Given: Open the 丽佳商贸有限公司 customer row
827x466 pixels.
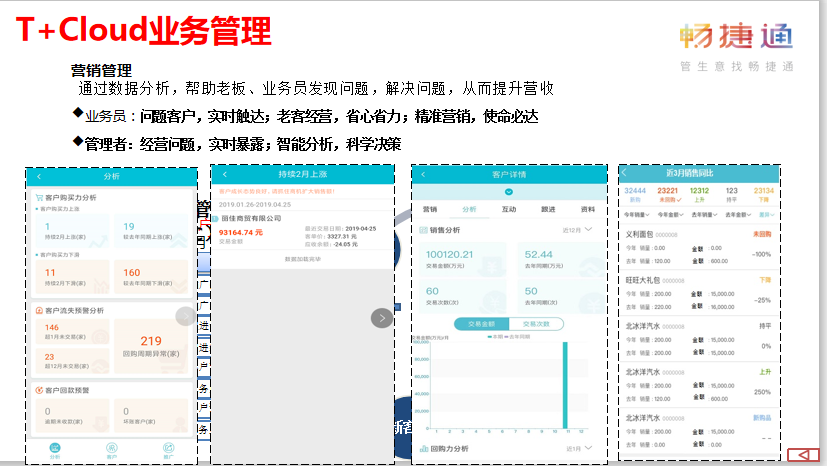Looking at the screenshot, I should coord(302,231).
